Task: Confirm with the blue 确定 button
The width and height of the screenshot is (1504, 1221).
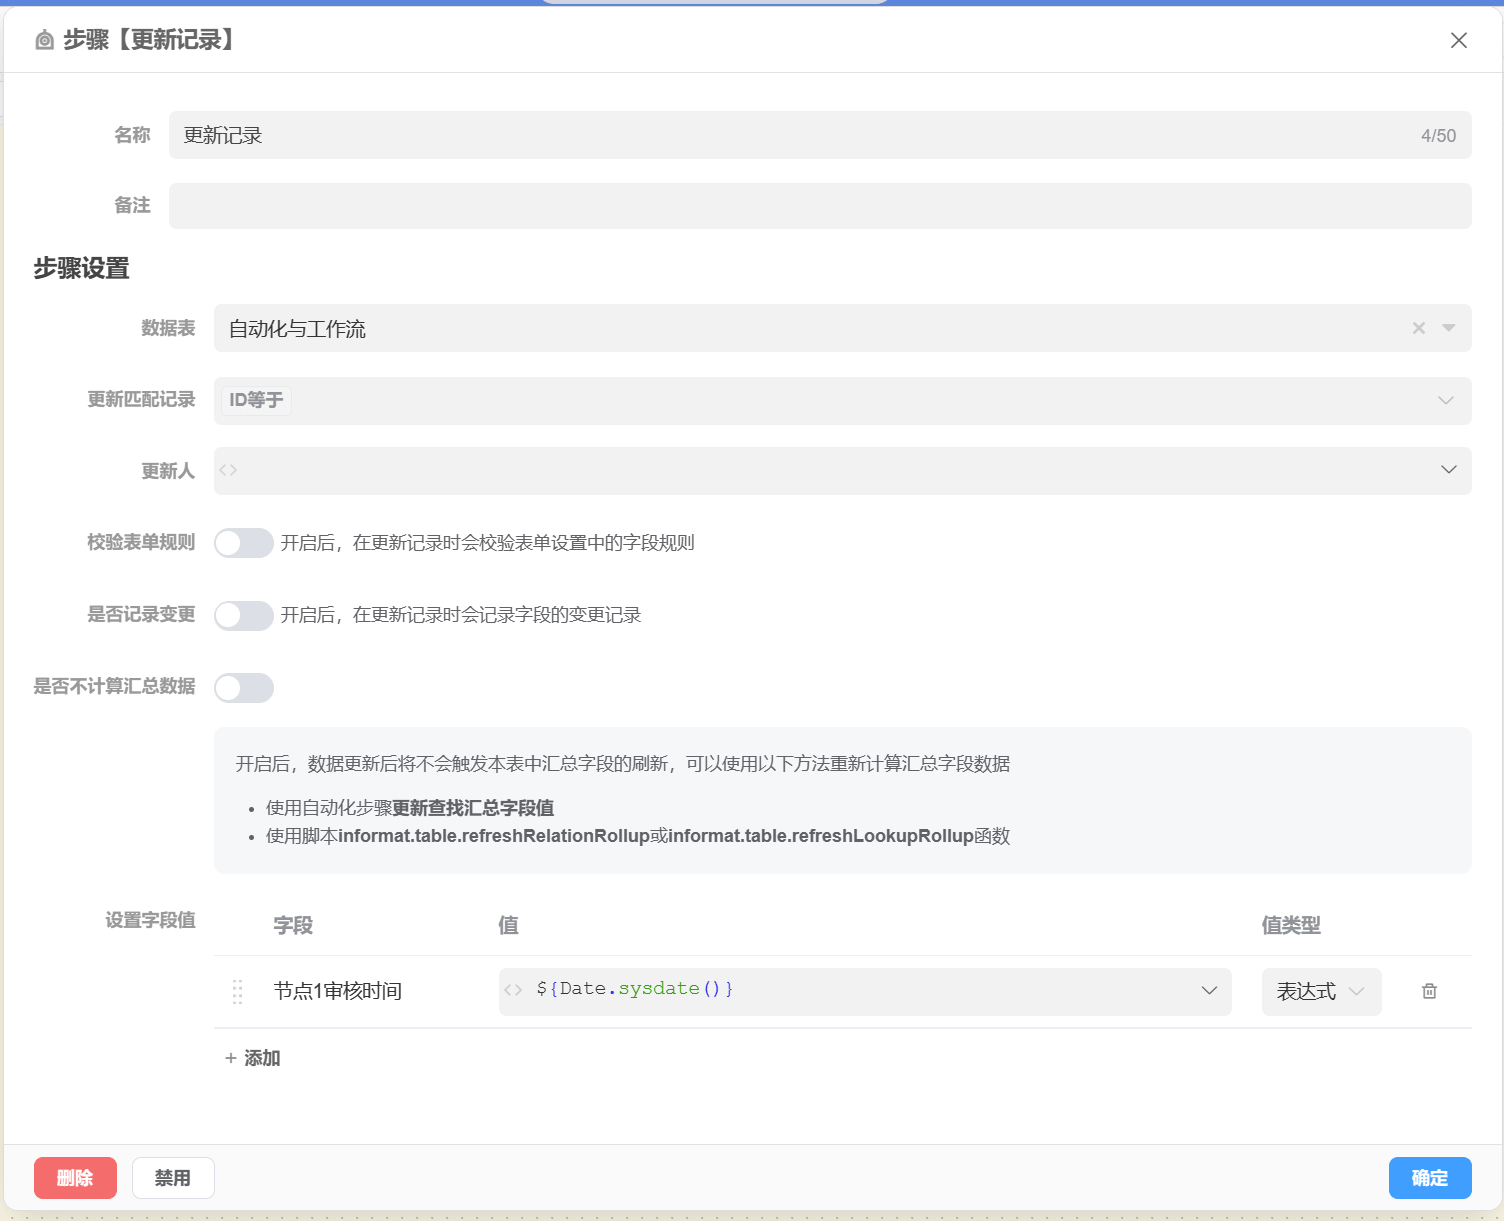Action: click(x=1429, y=1178)
